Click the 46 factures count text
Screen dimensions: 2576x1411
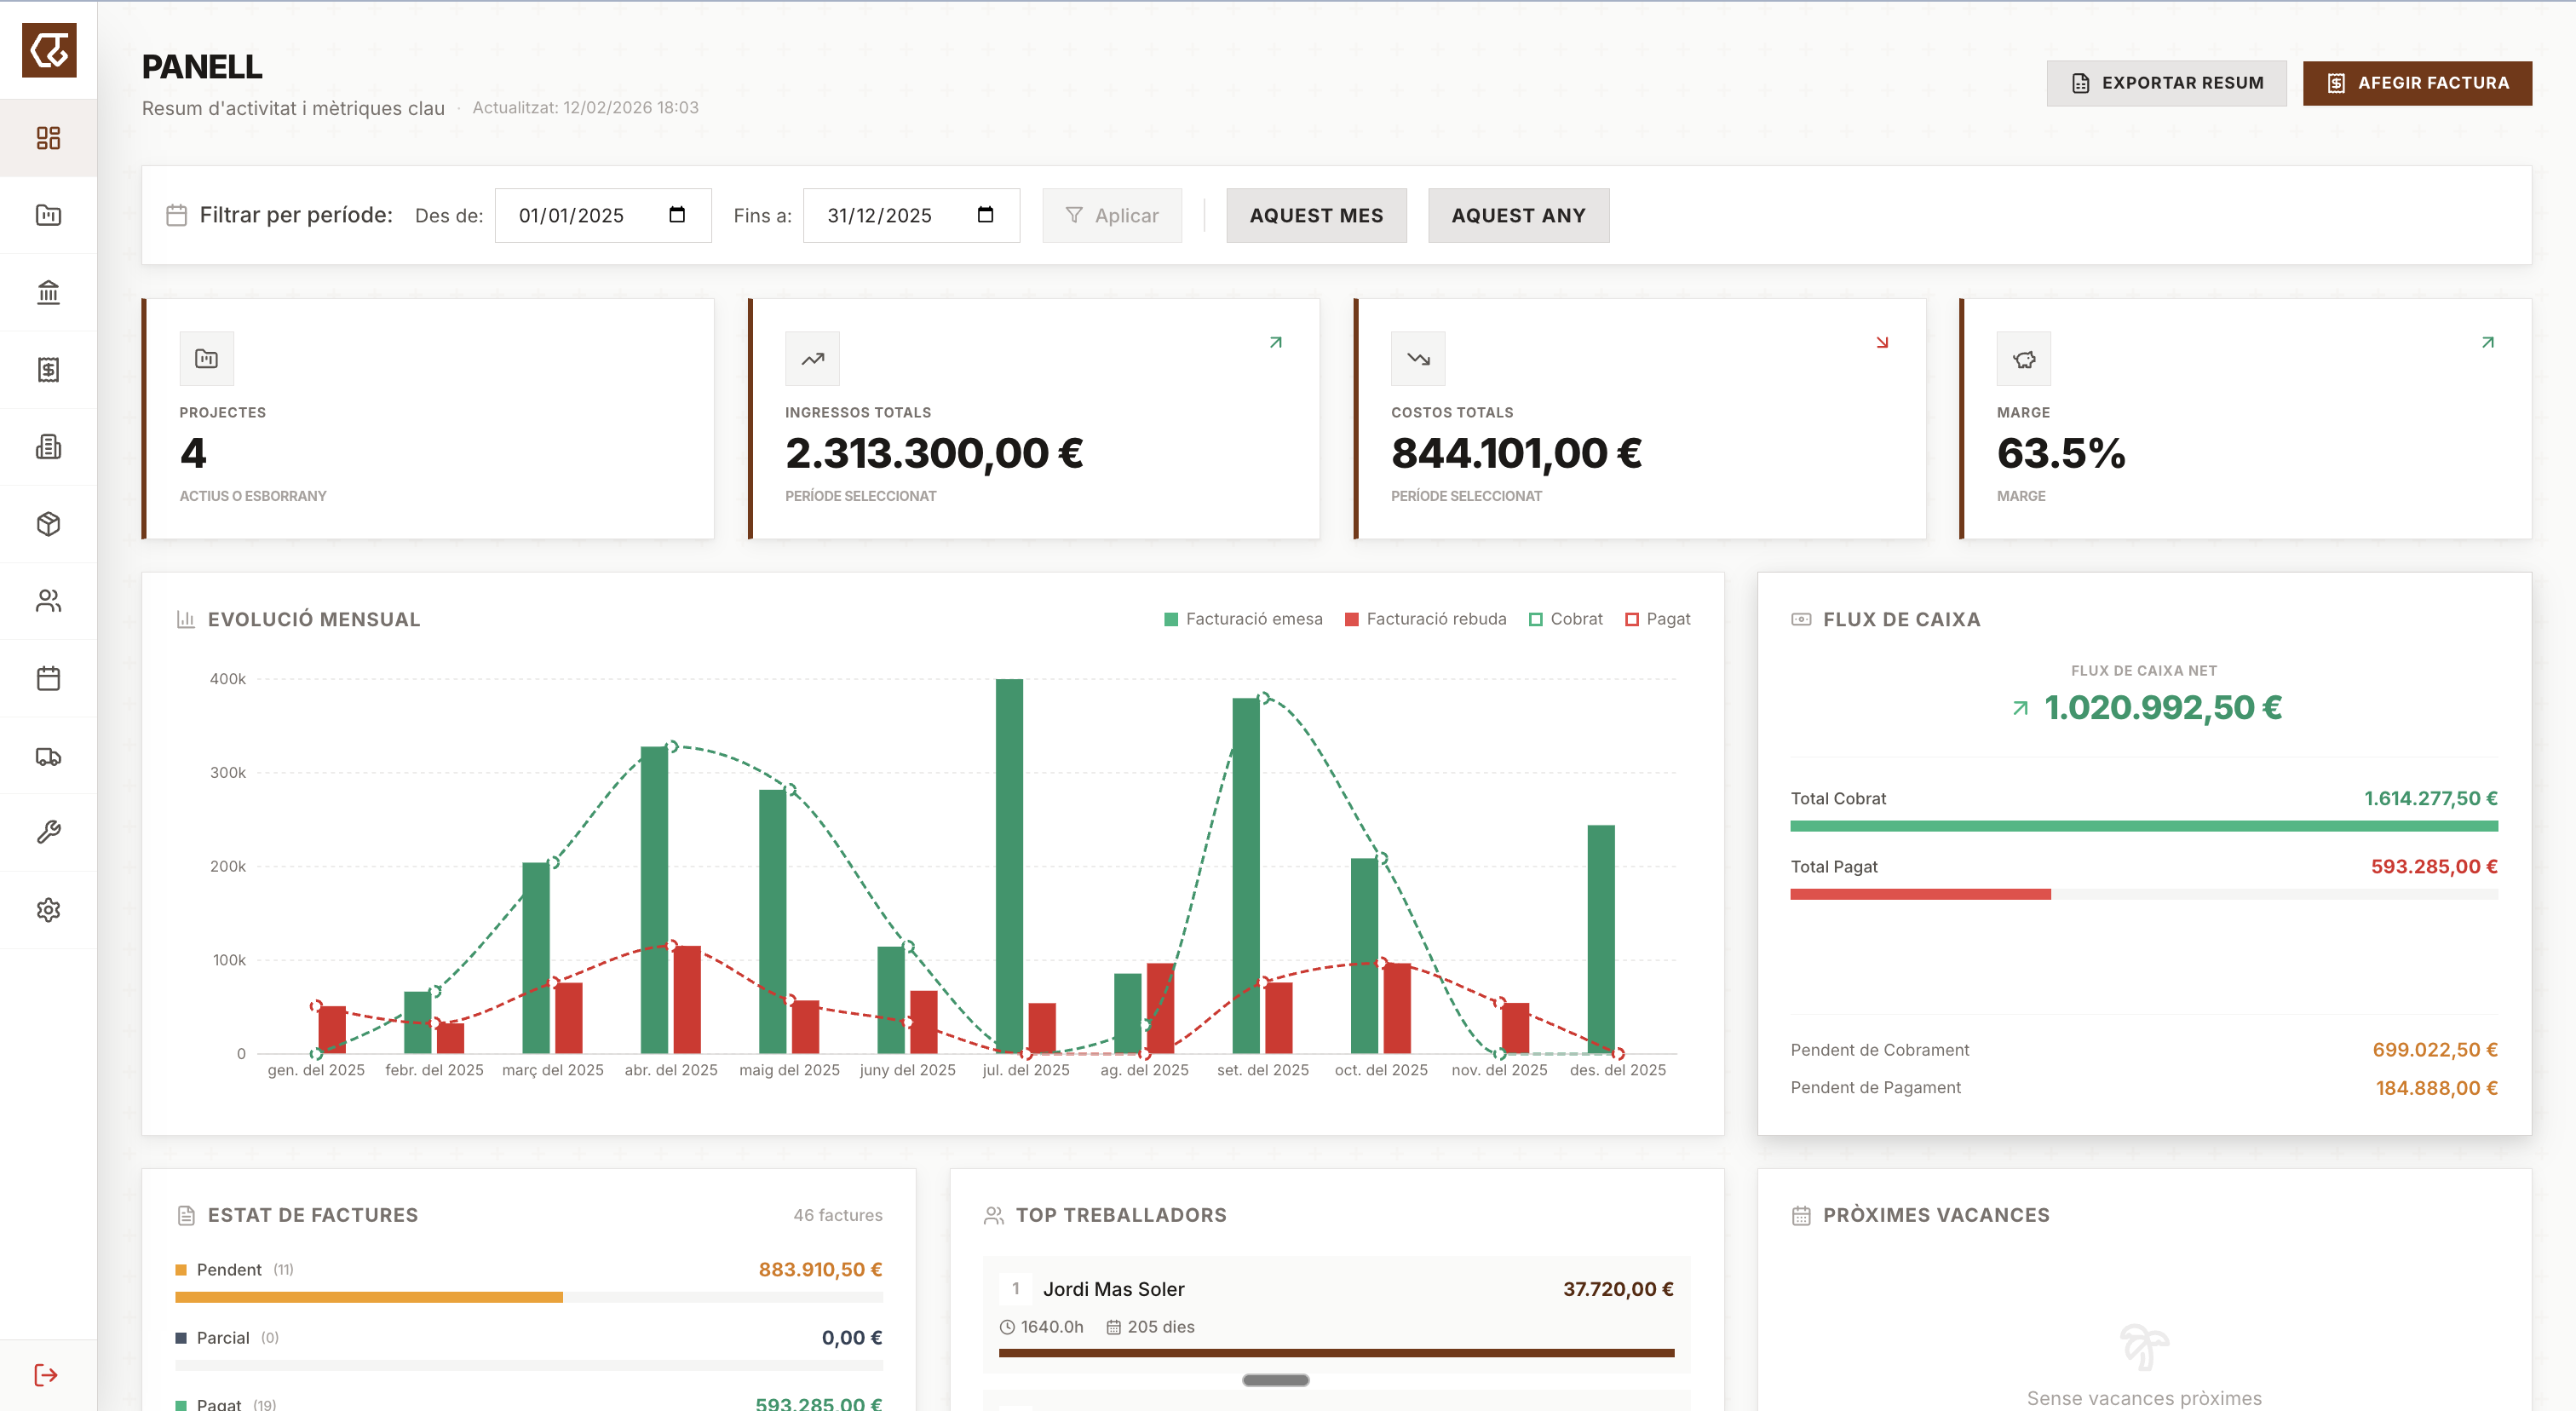(x=838, y=1215)
